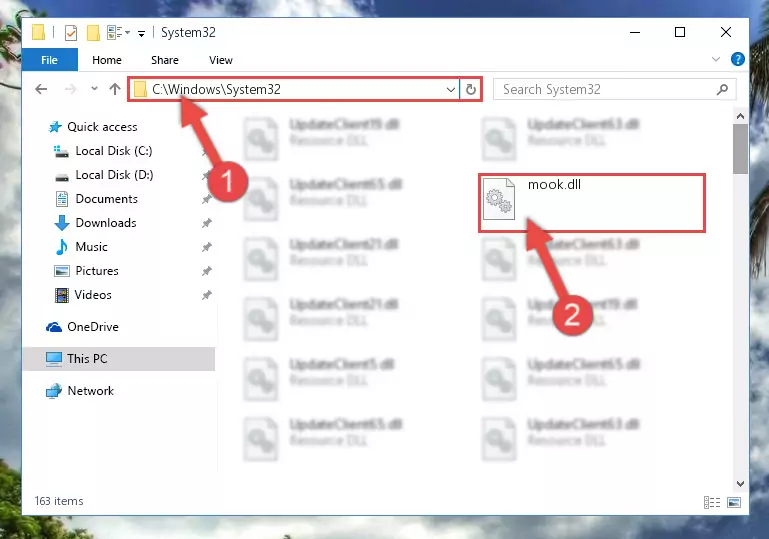Click the Videos film icon in sidebar
Image resolution: width=769 pixels, height=539 pixels.
pos(62,295)
